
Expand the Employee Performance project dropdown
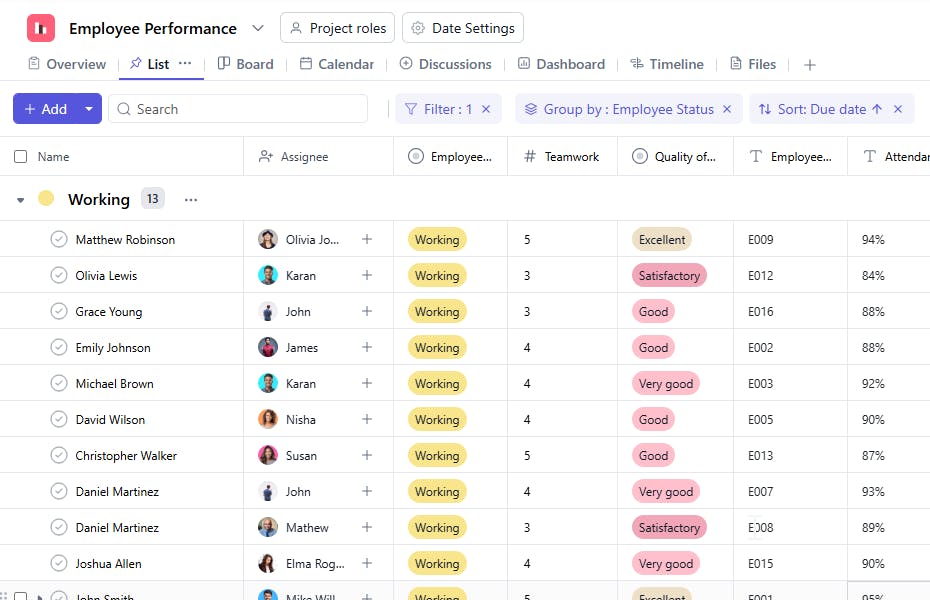258,28
